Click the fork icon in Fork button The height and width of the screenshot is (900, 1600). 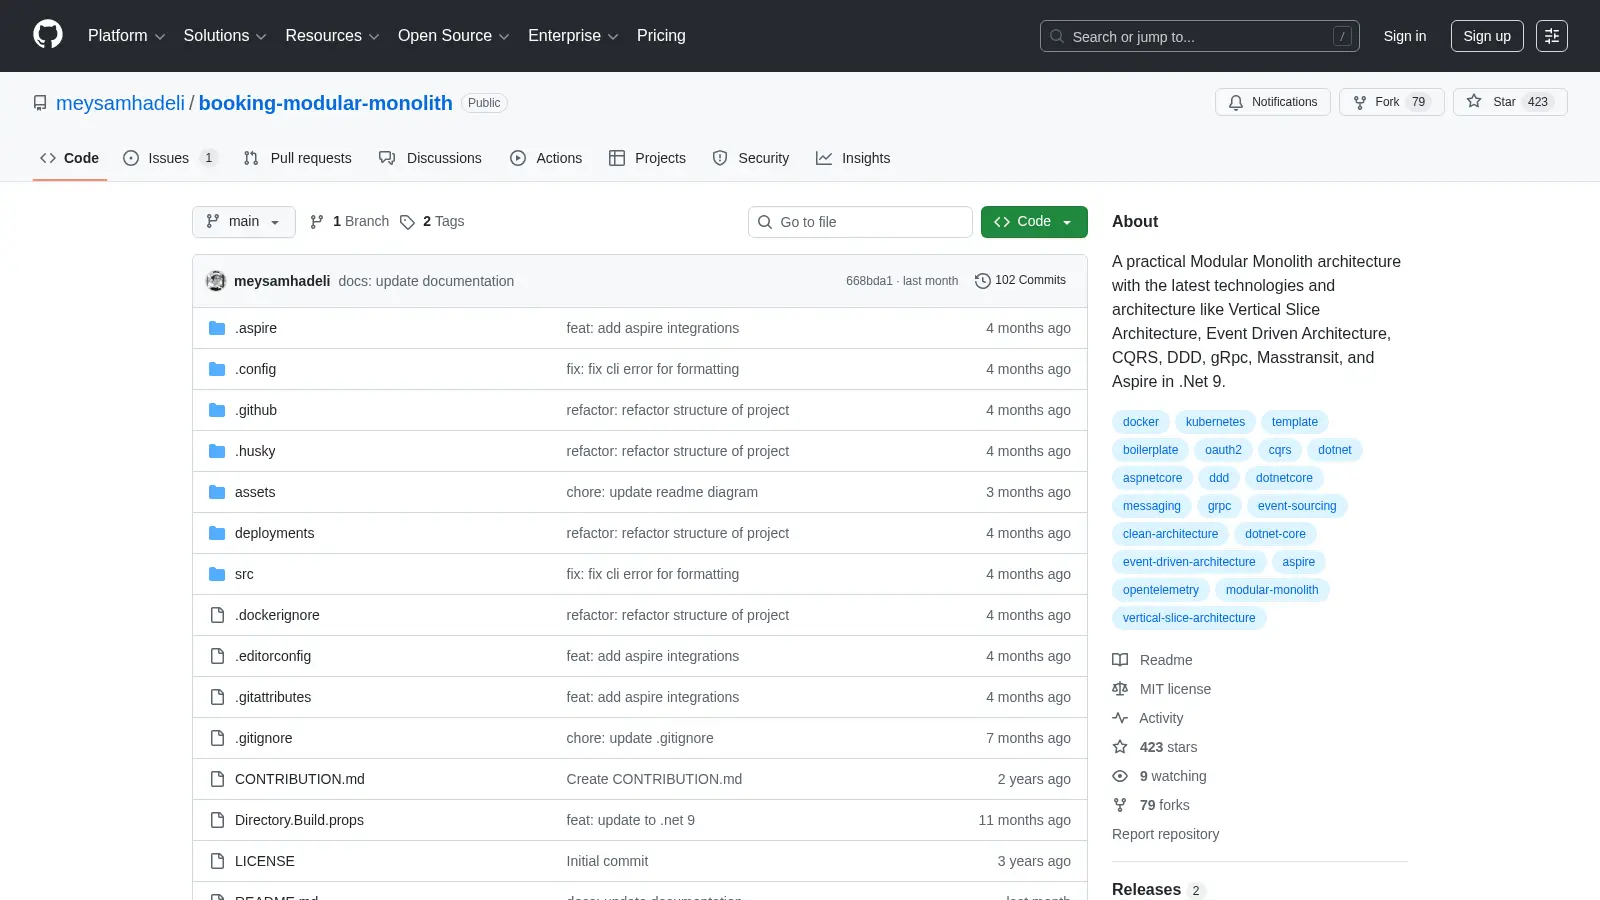(x=1360, y=102)
